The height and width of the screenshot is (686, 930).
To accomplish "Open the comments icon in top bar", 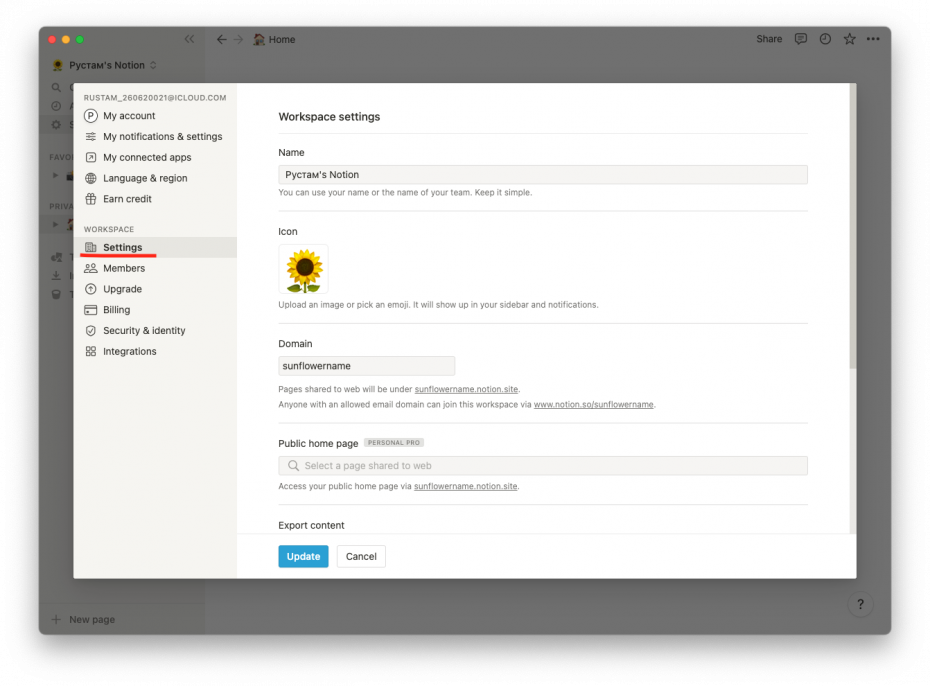I will 801,39.
